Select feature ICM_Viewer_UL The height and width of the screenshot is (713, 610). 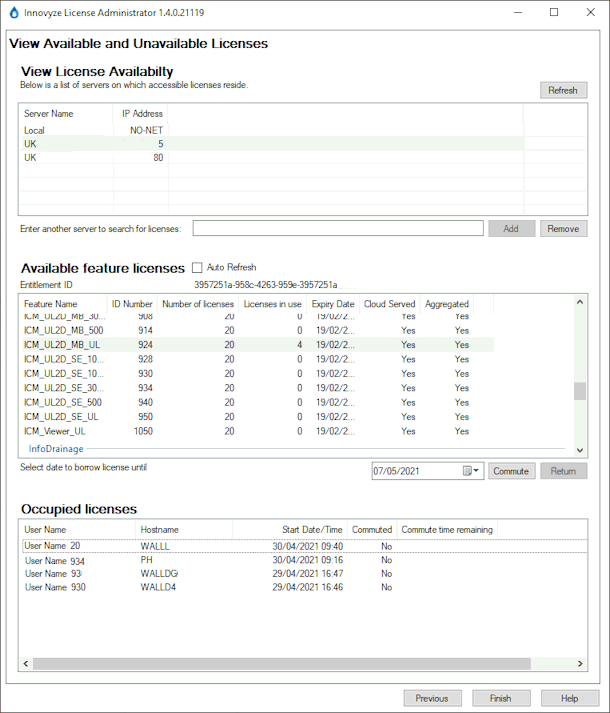[x=257, y=432]
